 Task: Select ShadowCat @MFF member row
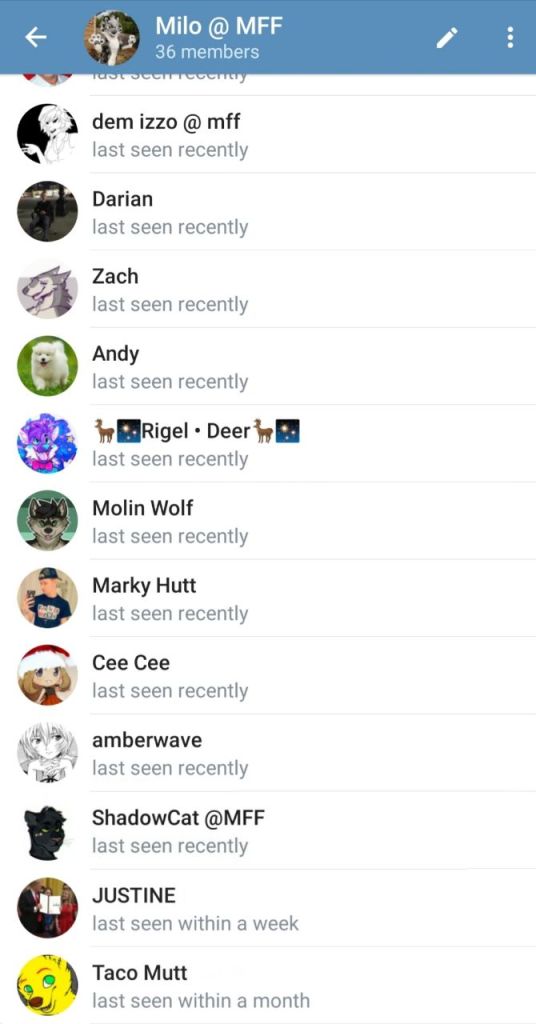(268, 830)
